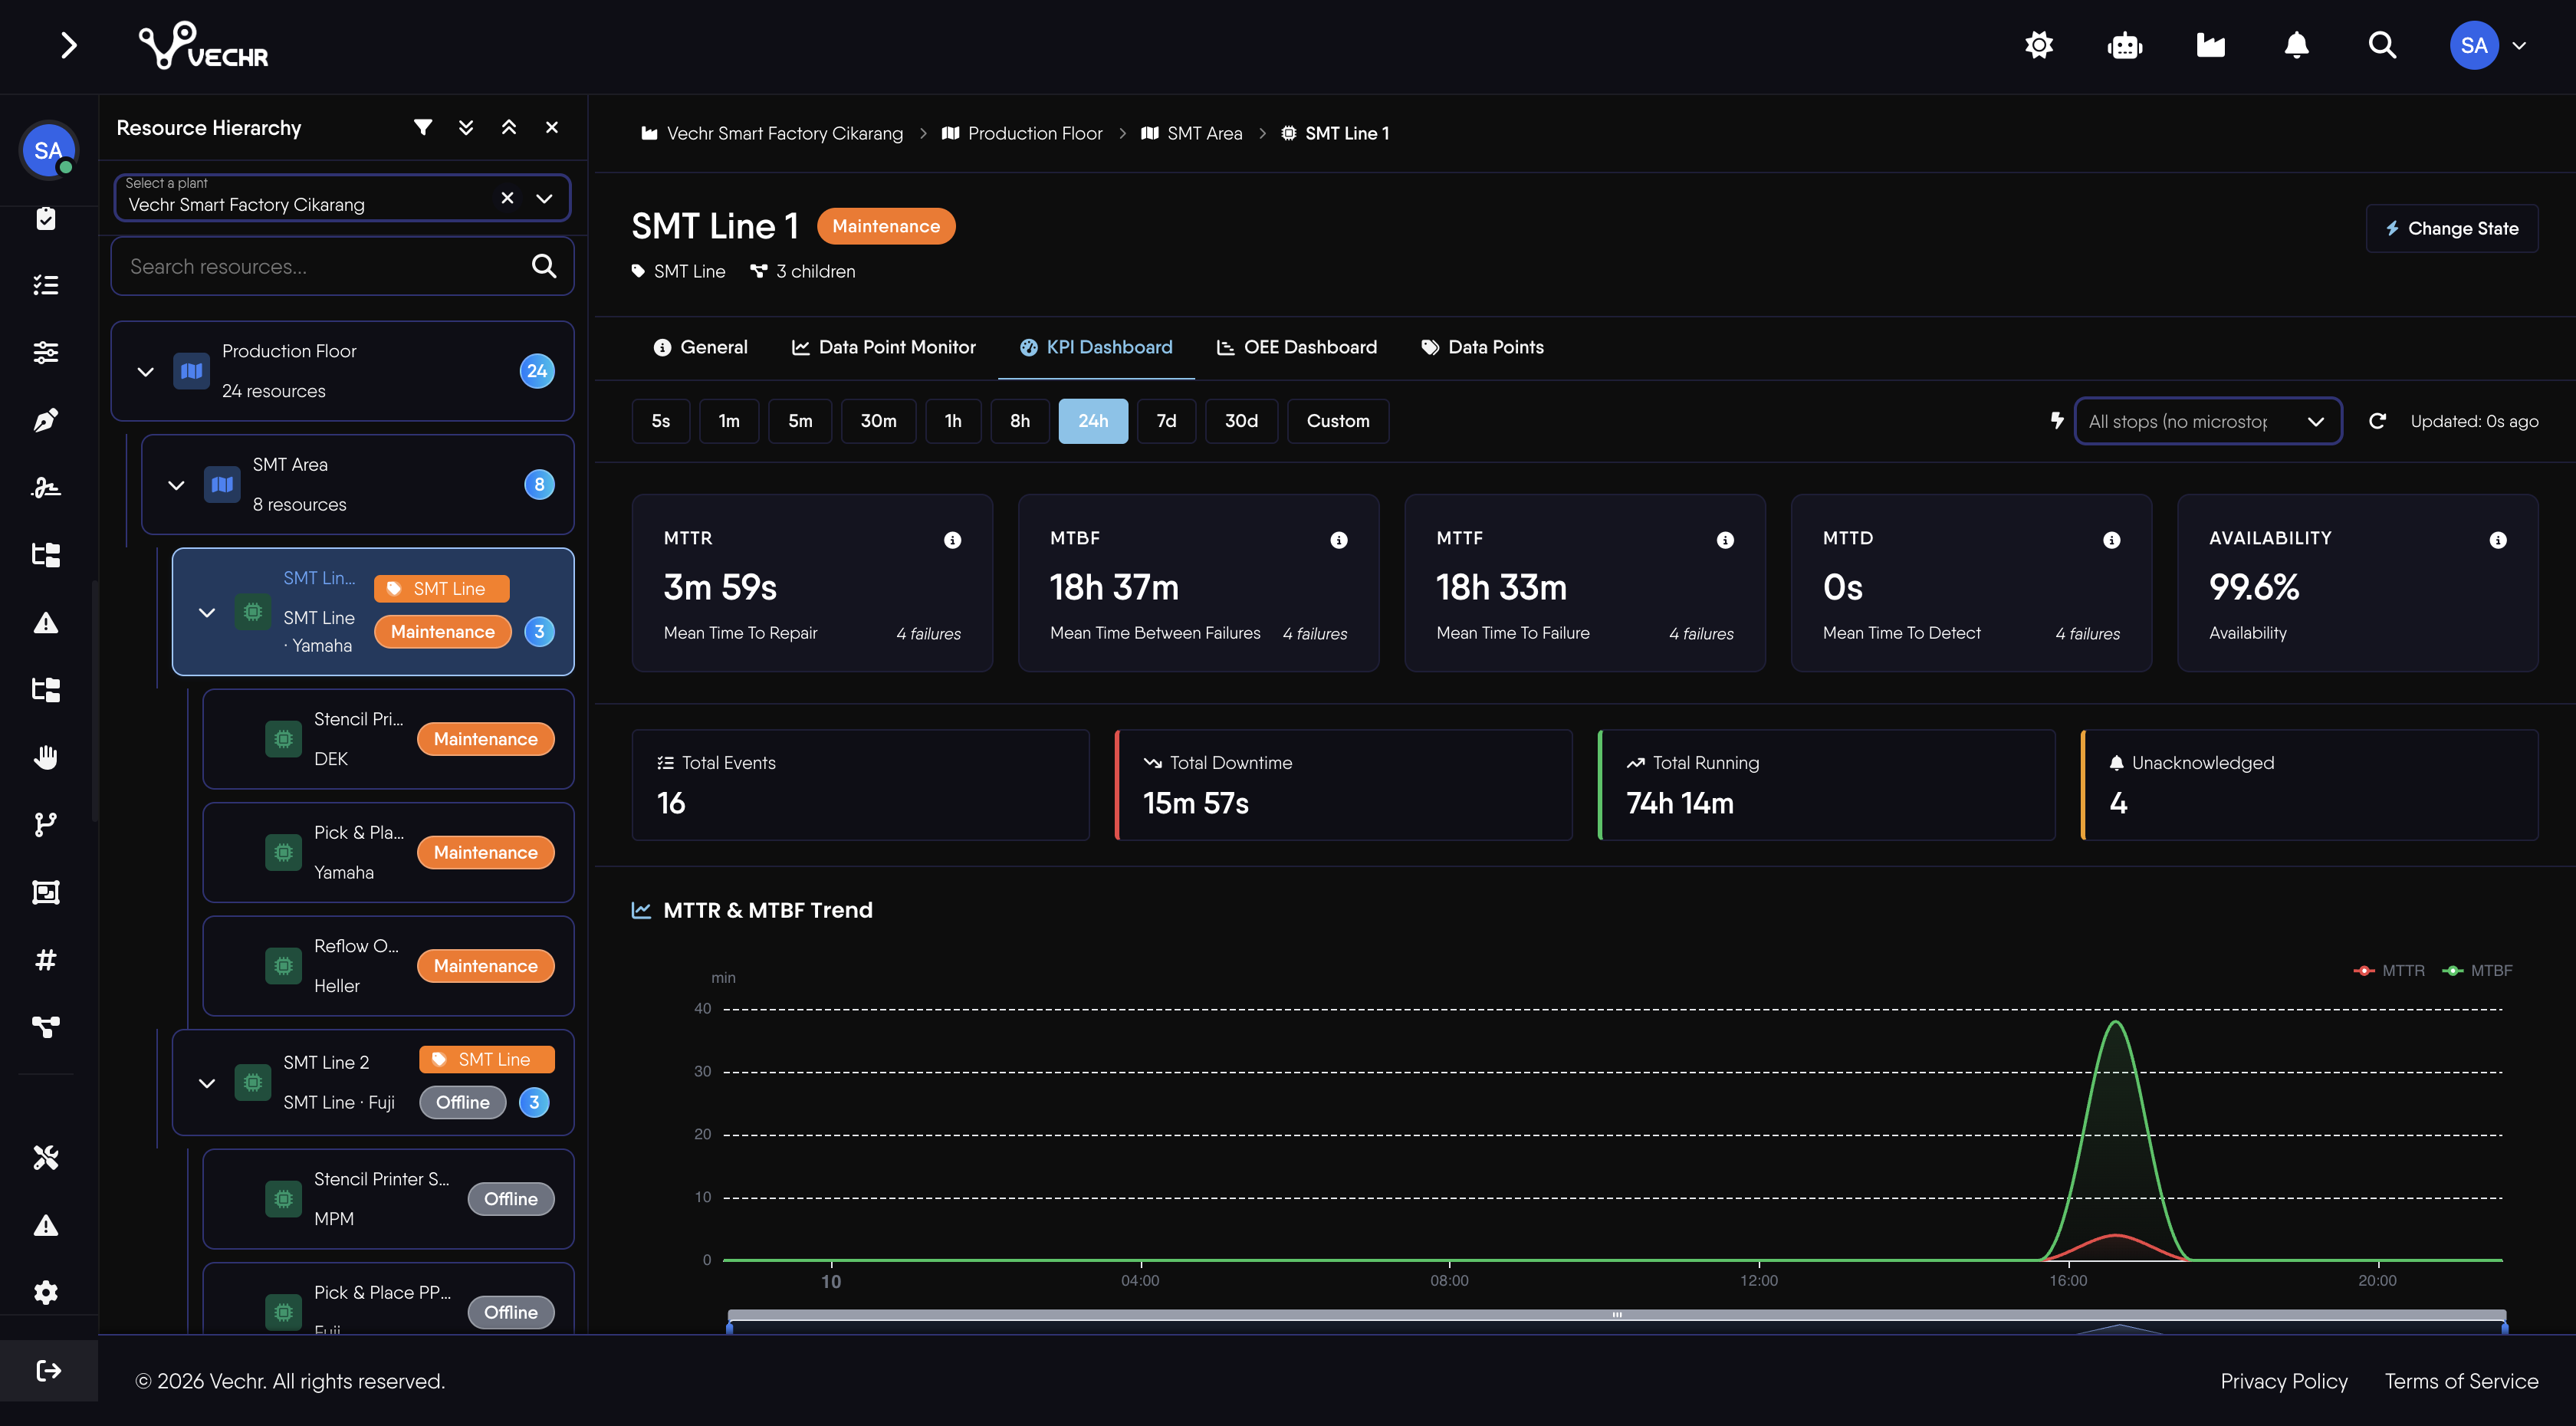This screenshot has width=2576, height=1426.
Task: Switch to the General tab
Action: (x=700, y=347)
